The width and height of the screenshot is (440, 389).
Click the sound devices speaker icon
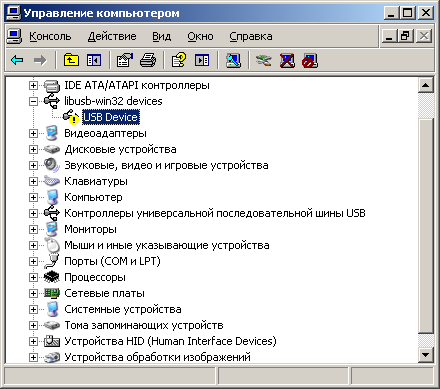[x=52, y=165]
